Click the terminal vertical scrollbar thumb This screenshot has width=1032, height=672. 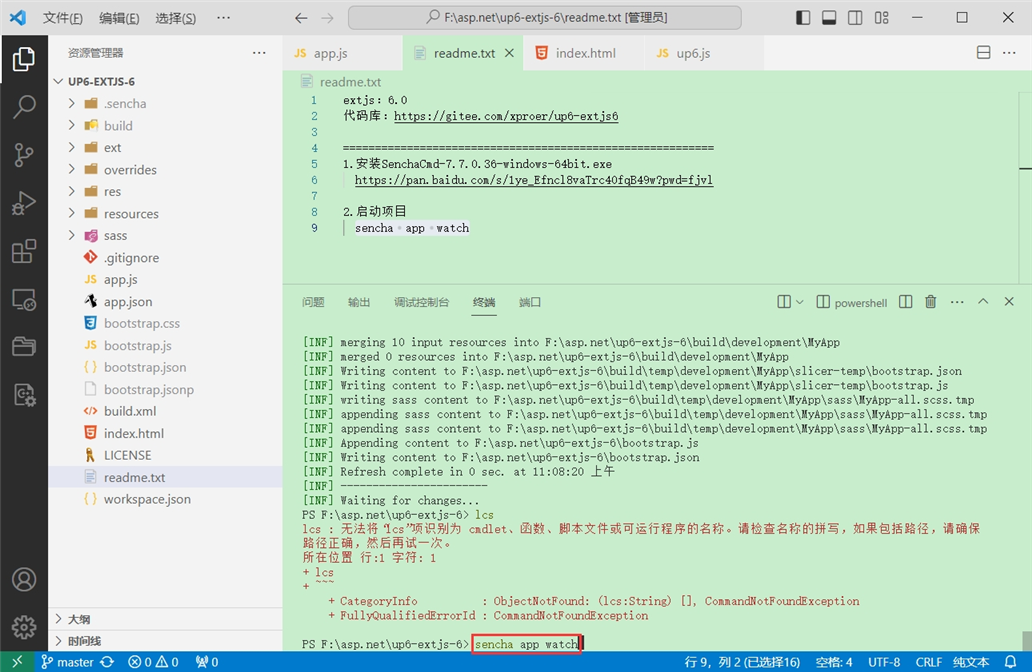[1026, 640]
